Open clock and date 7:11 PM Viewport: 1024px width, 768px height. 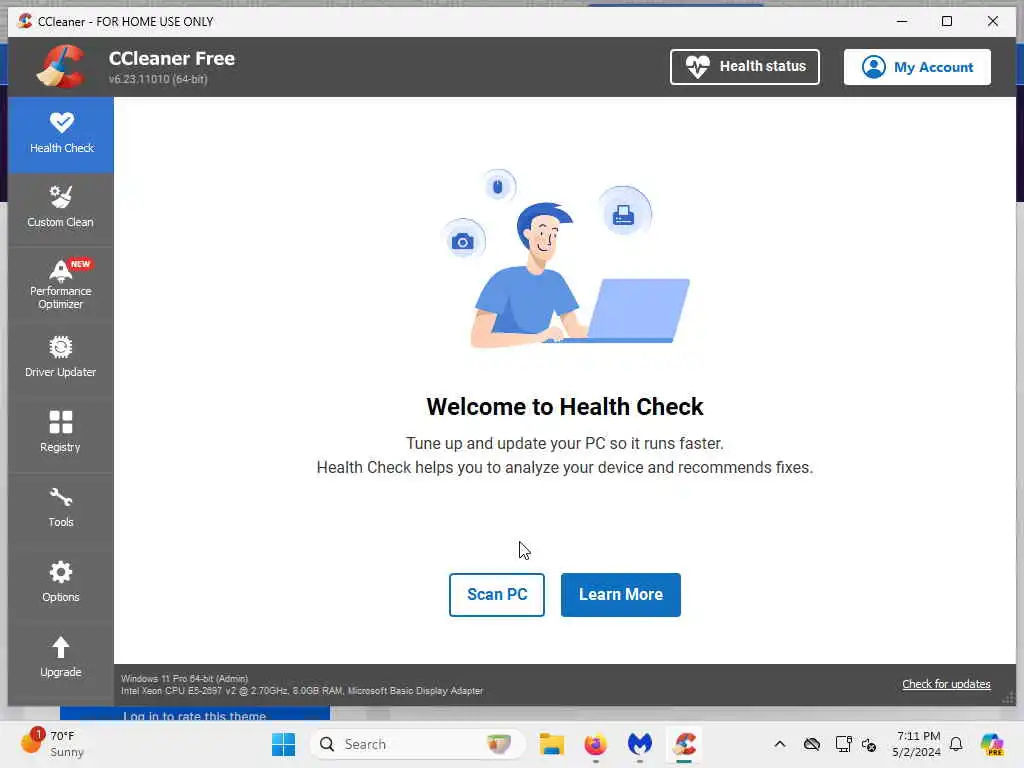pos(918,744)
